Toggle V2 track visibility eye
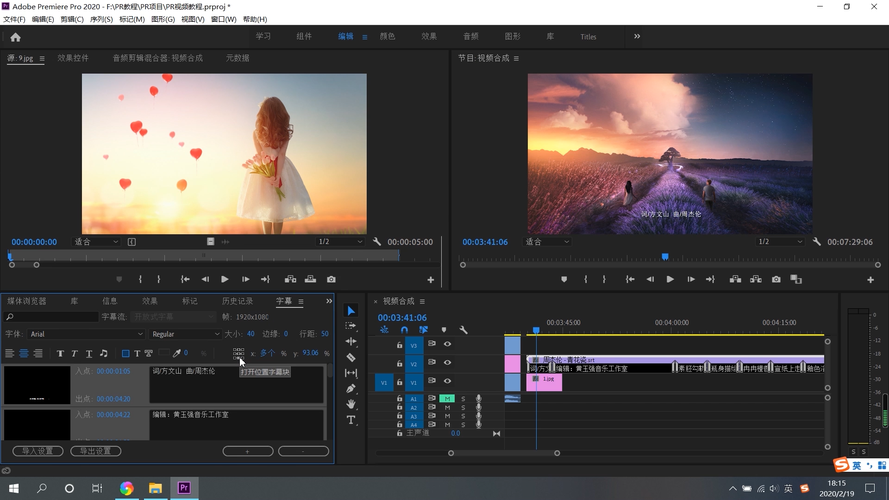The width and height of the screenshot is (889, 500). [x=447, y=362]
